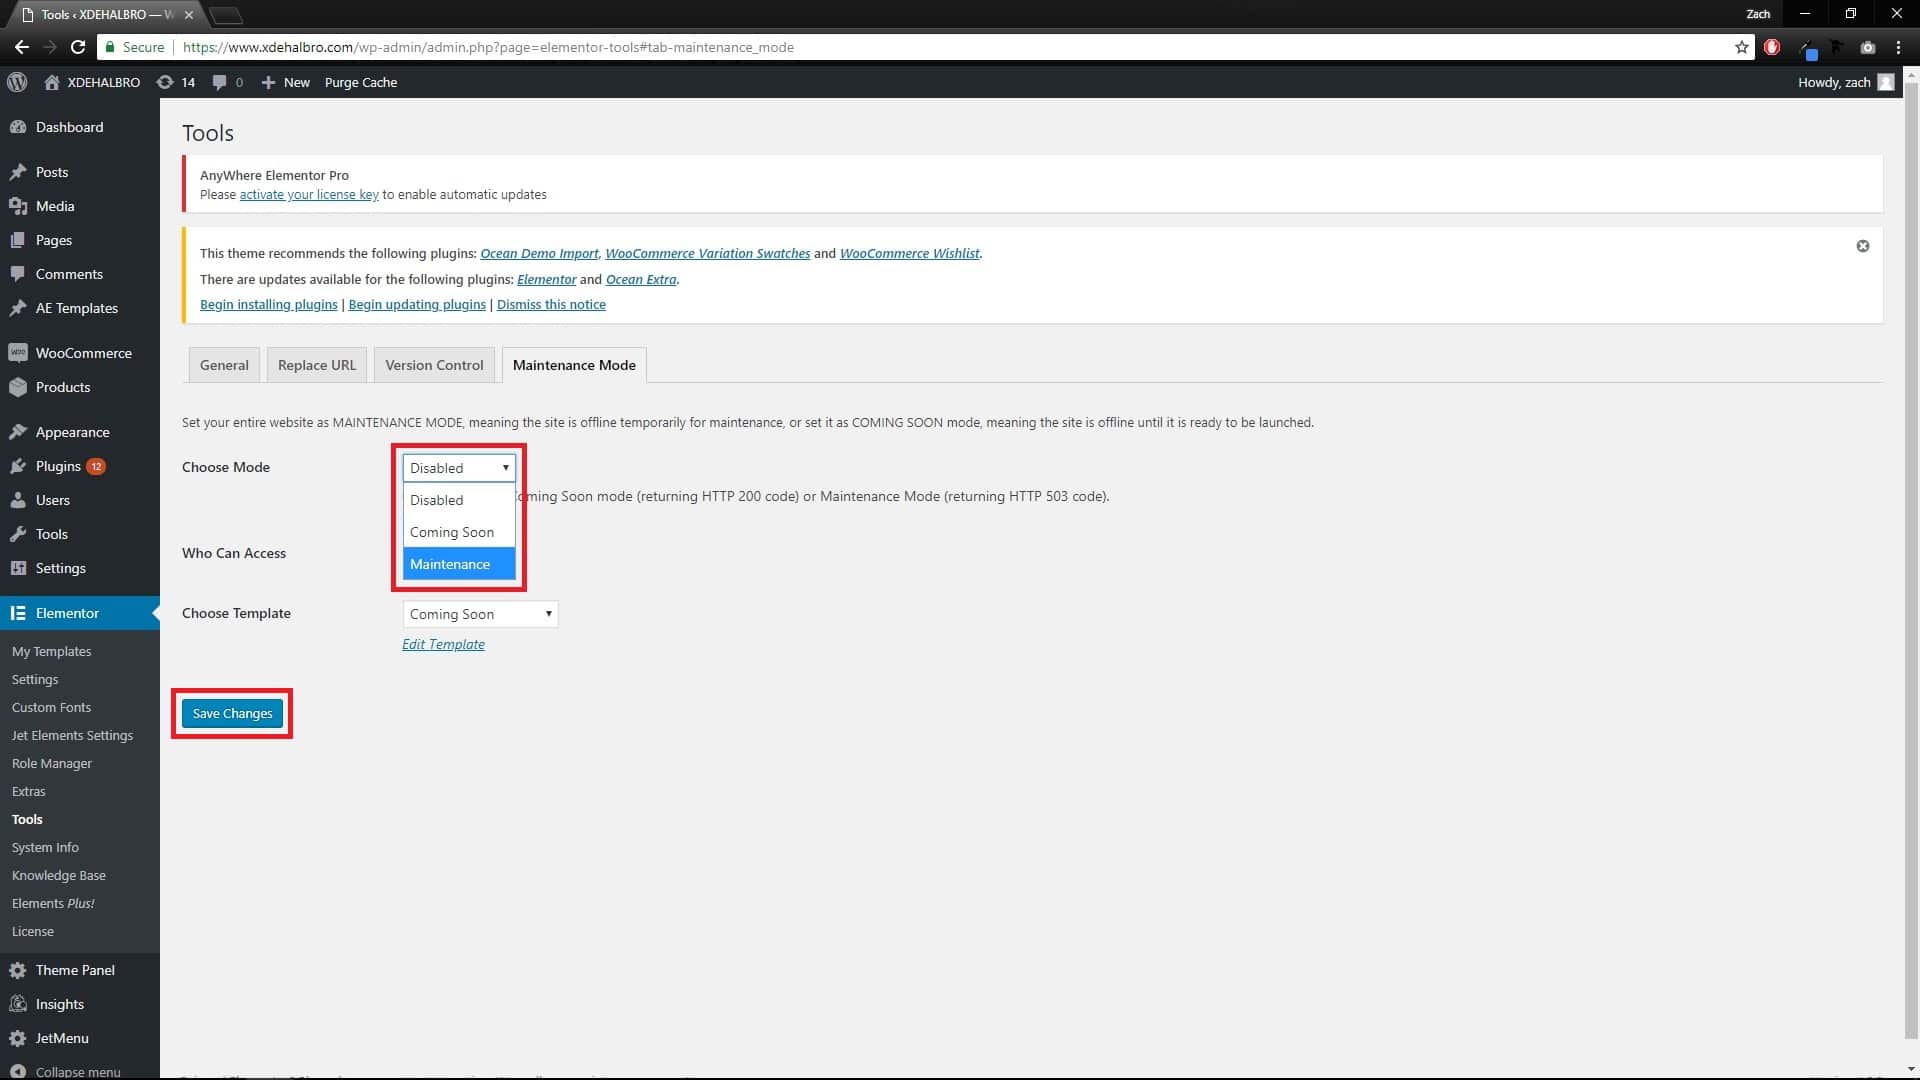Open the XDEHALBRO site home icon
The width and height of the screenshot is (1920, 1080).
(52, 82)
